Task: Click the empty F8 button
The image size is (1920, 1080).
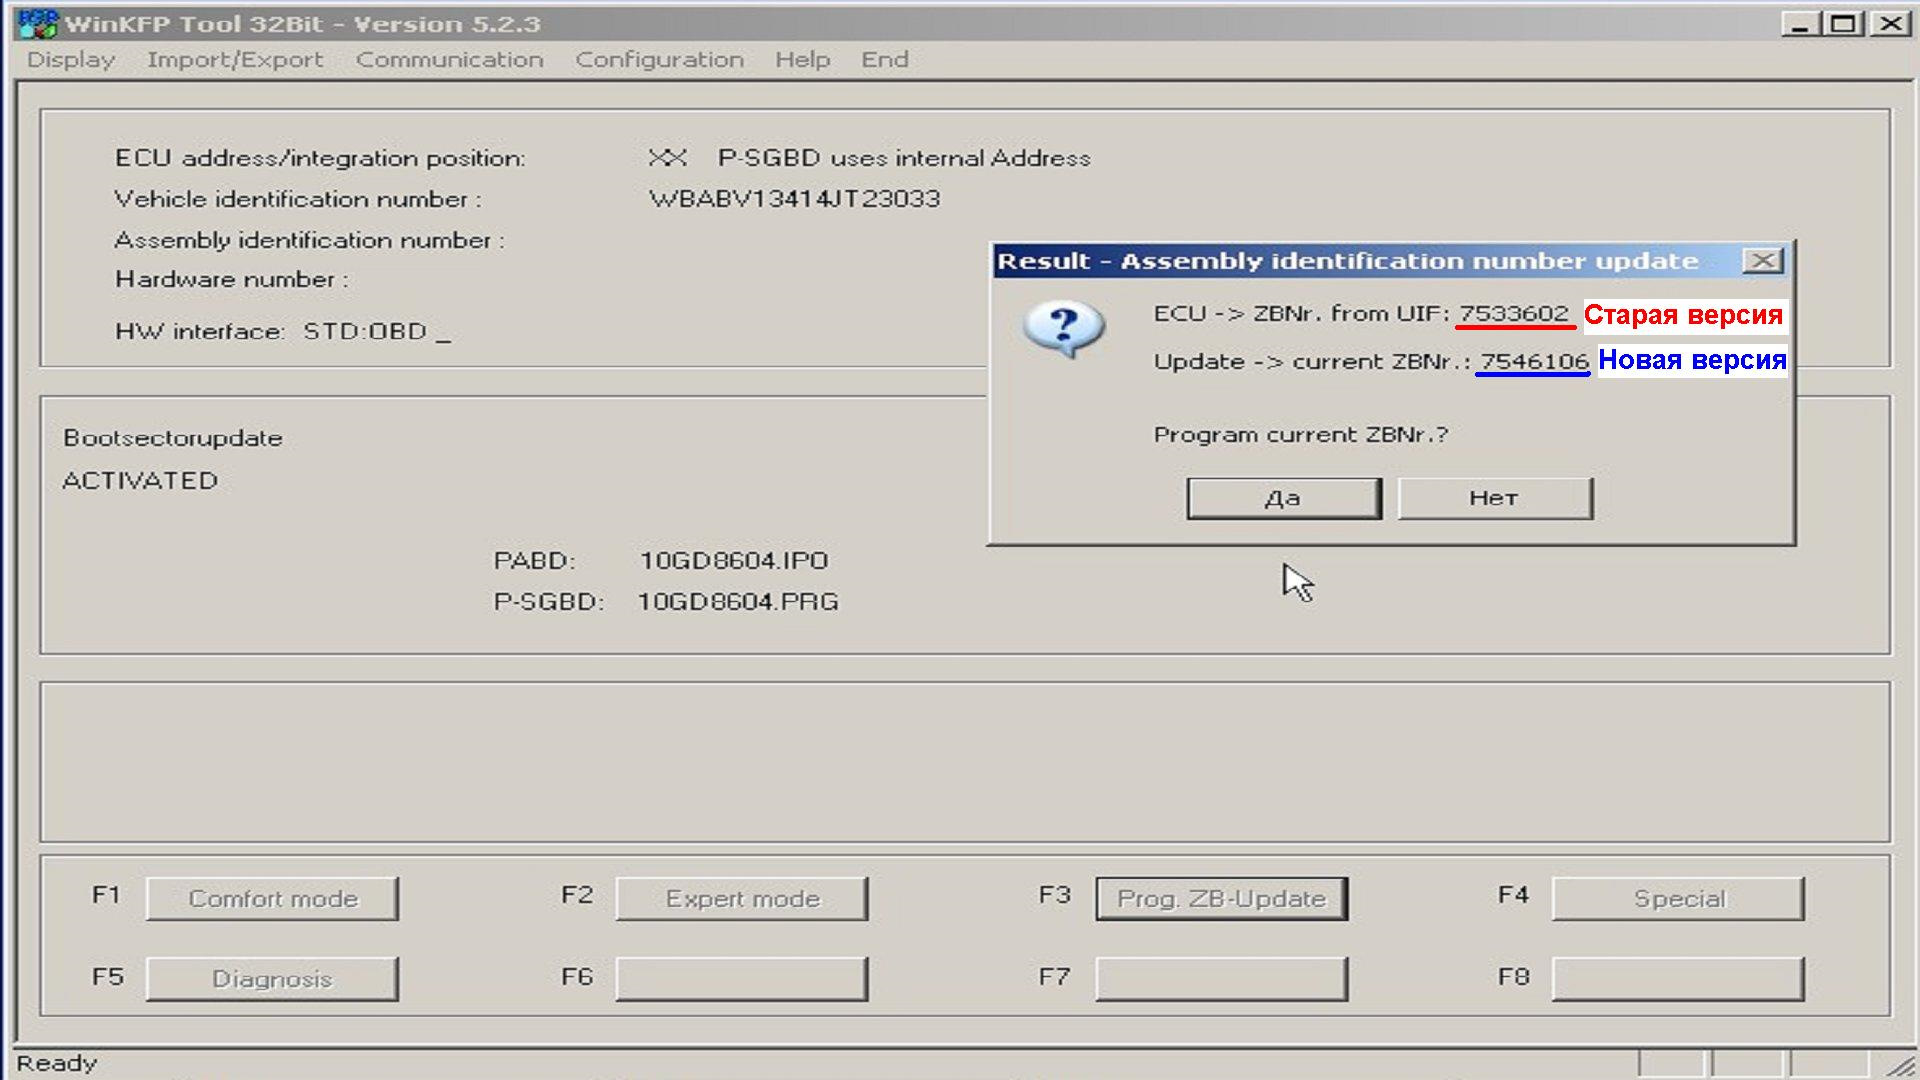Action: point(1679,979)
